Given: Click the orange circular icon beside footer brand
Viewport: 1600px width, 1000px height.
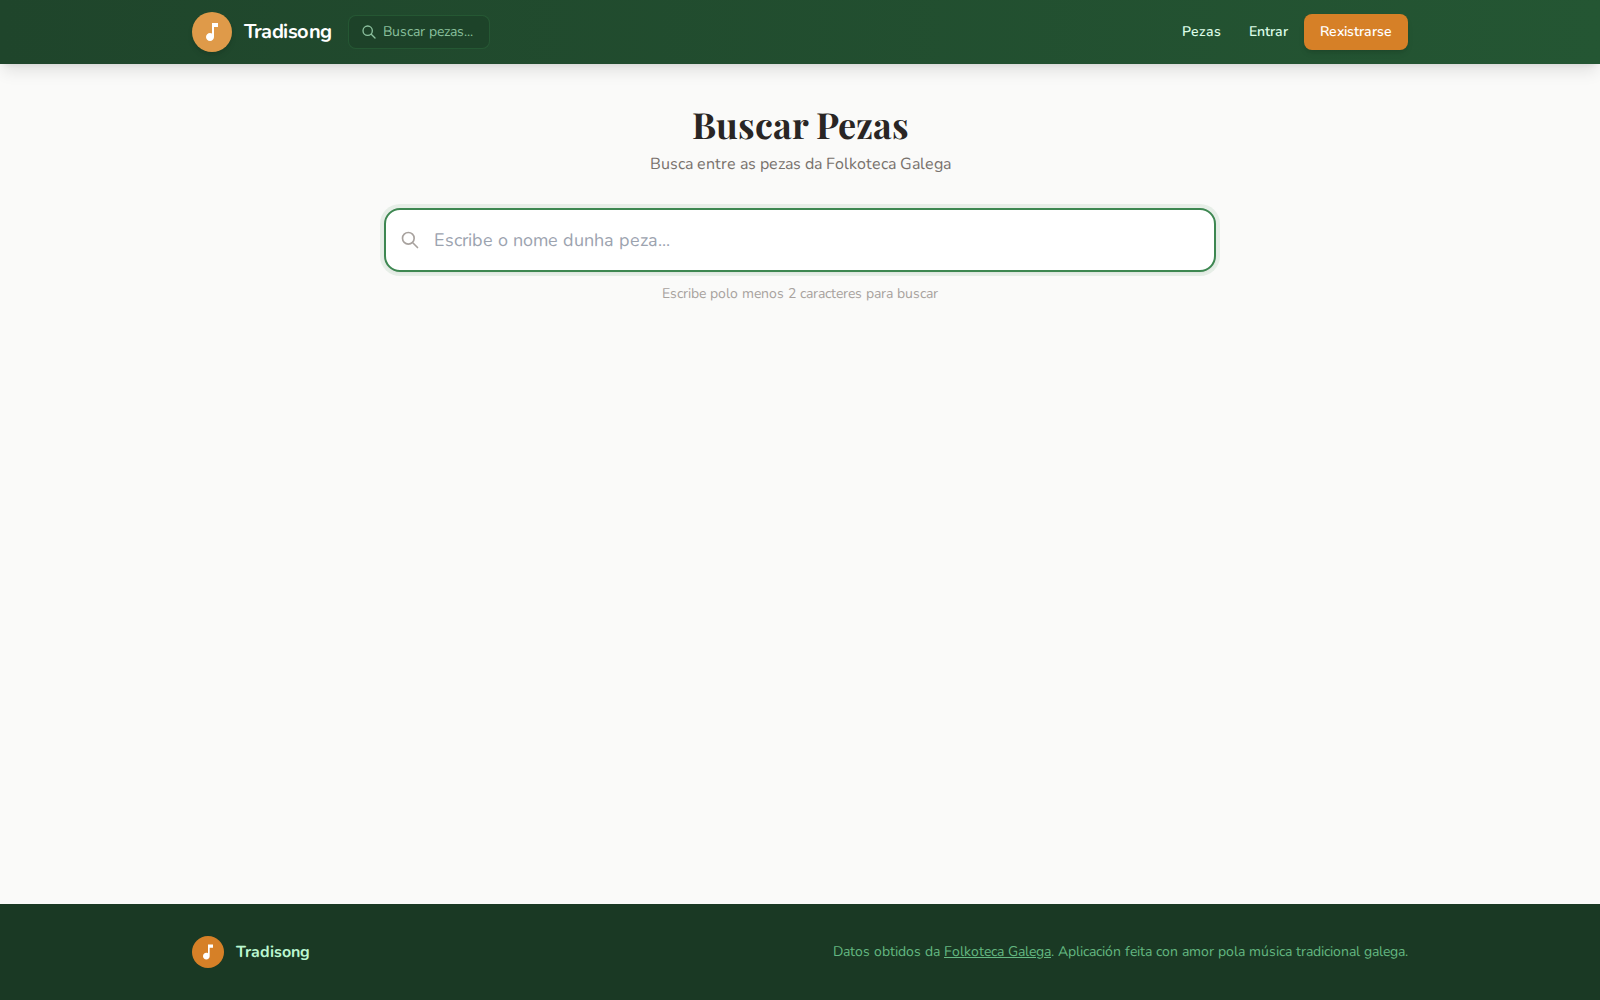Looking at the screenshot, I should coord(208,952).
